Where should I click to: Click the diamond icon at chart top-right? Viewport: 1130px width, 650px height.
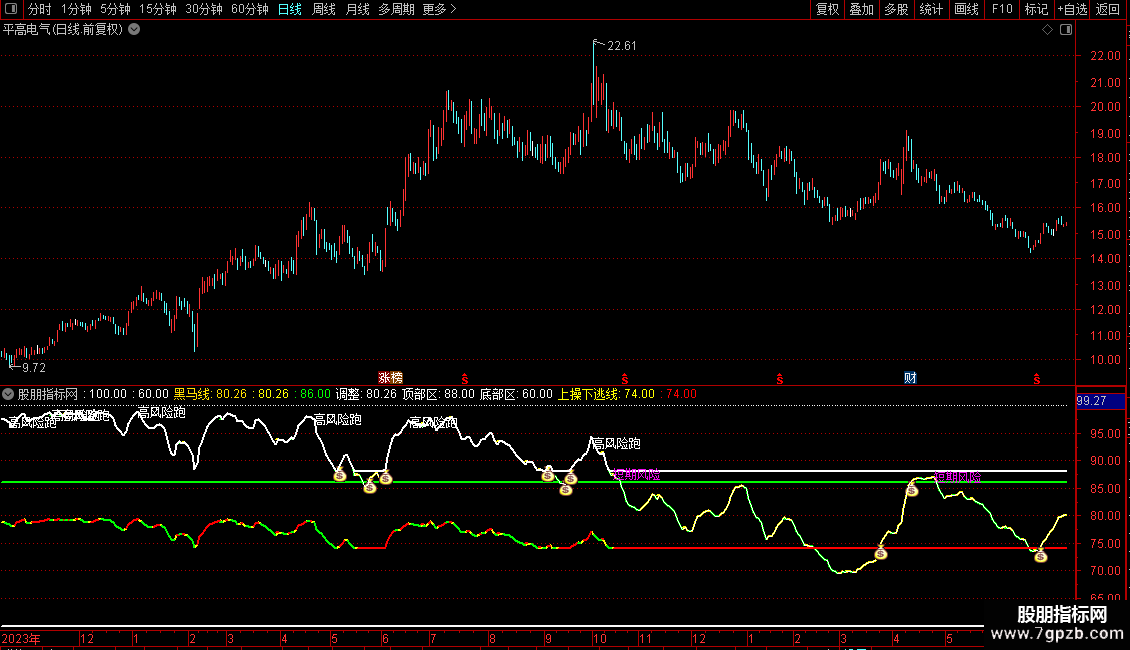(x=1047, y=30)
